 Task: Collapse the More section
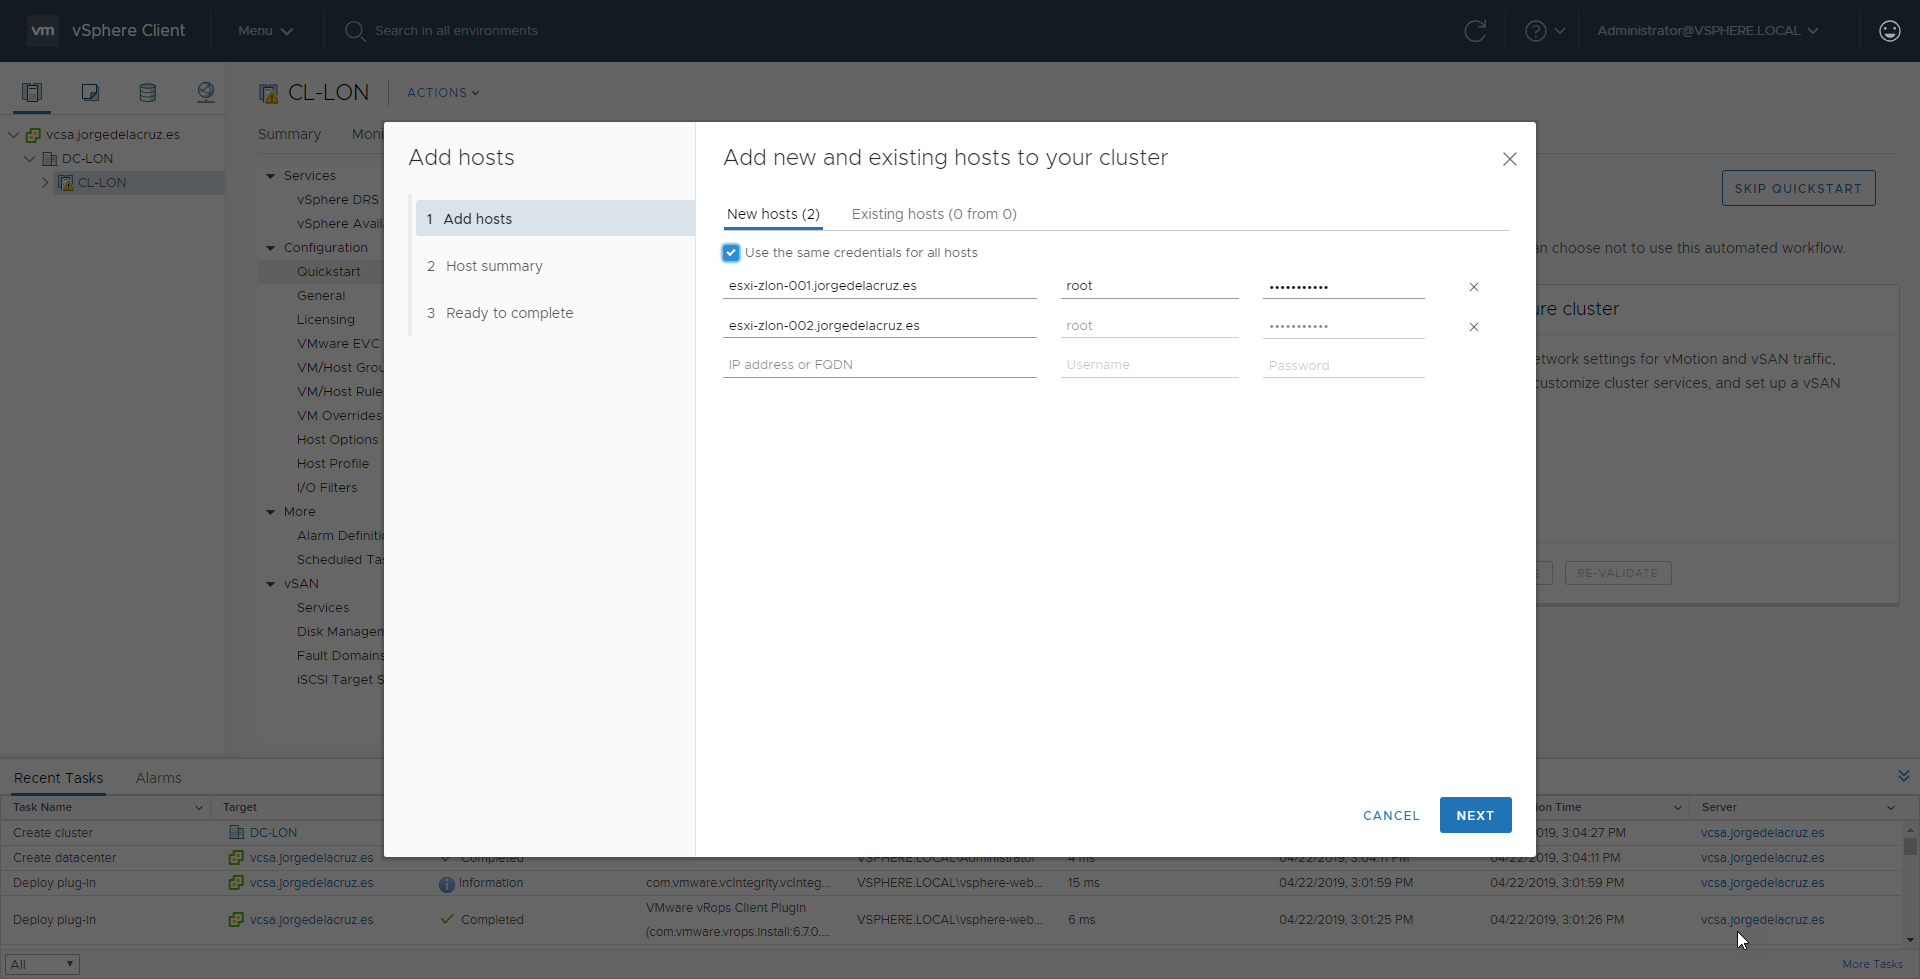coord(270,512)
